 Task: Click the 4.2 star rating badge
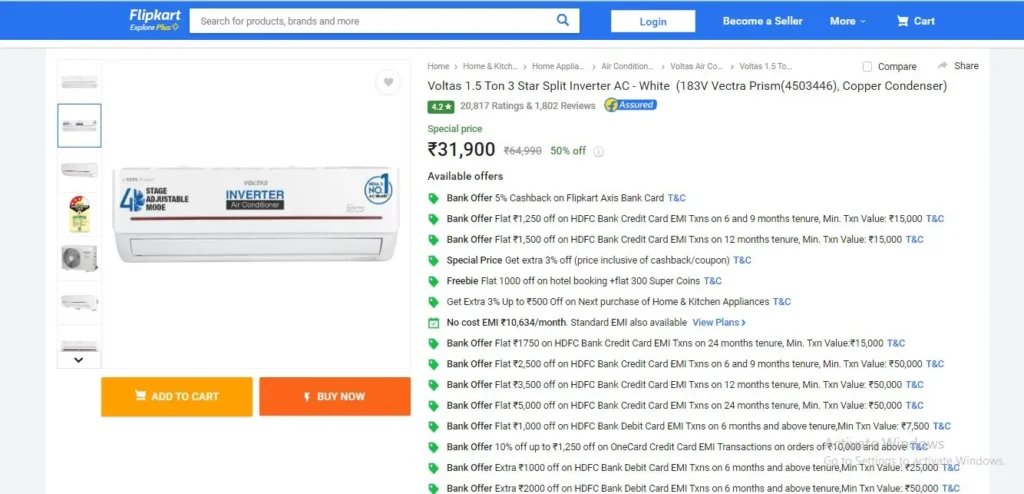pos(441,107)
